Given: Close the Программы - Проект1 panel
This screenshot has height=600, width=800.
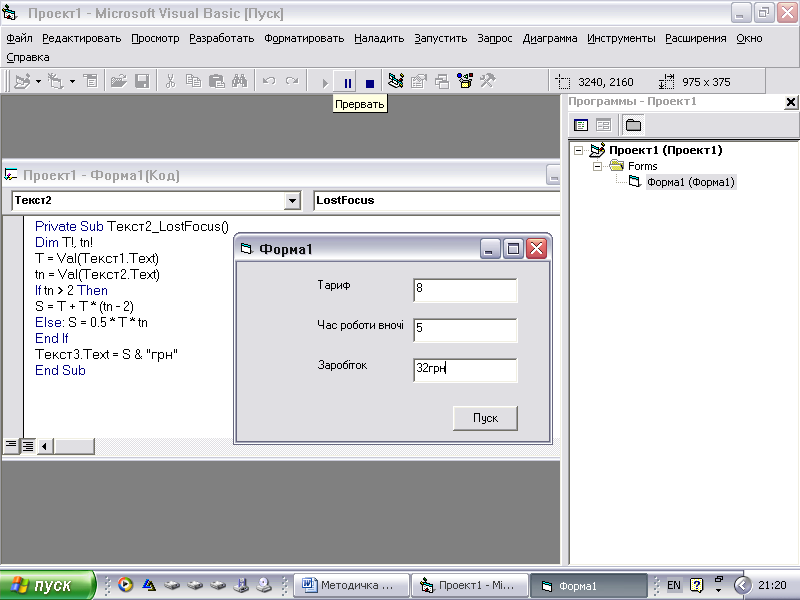Looking at the screenshot, I should coord(790,102).
